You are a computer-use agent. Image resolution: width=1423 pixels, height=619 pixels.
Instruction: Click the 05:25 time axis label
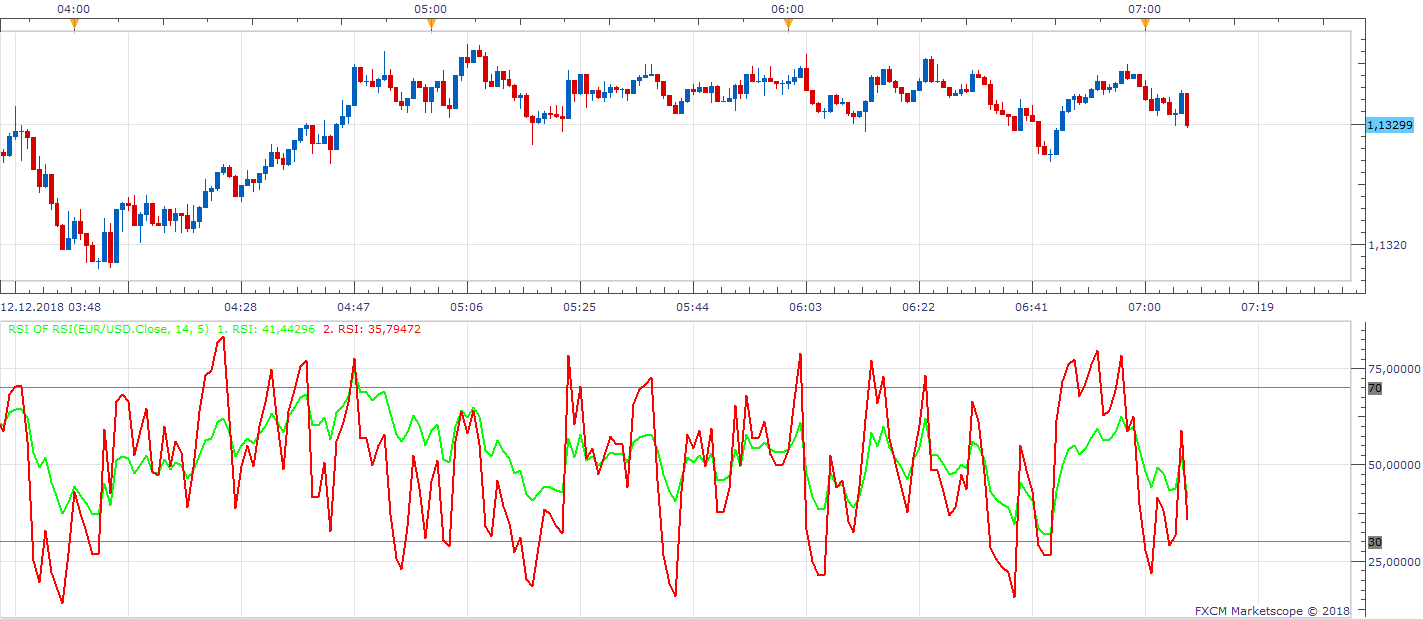pos(580,307)
